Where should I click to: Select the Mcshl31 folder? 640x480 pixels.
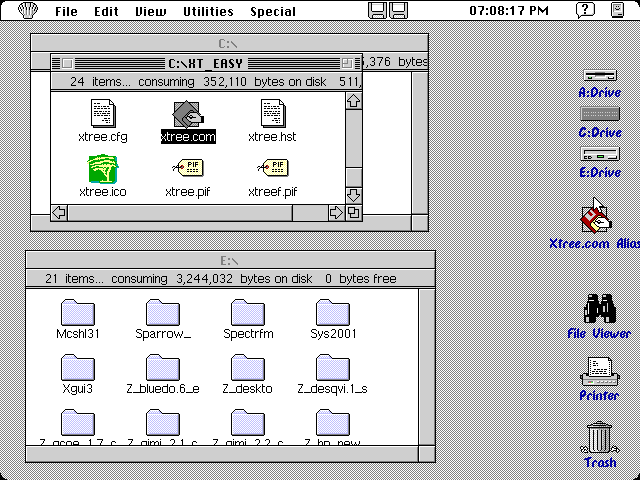click(78, 312)
